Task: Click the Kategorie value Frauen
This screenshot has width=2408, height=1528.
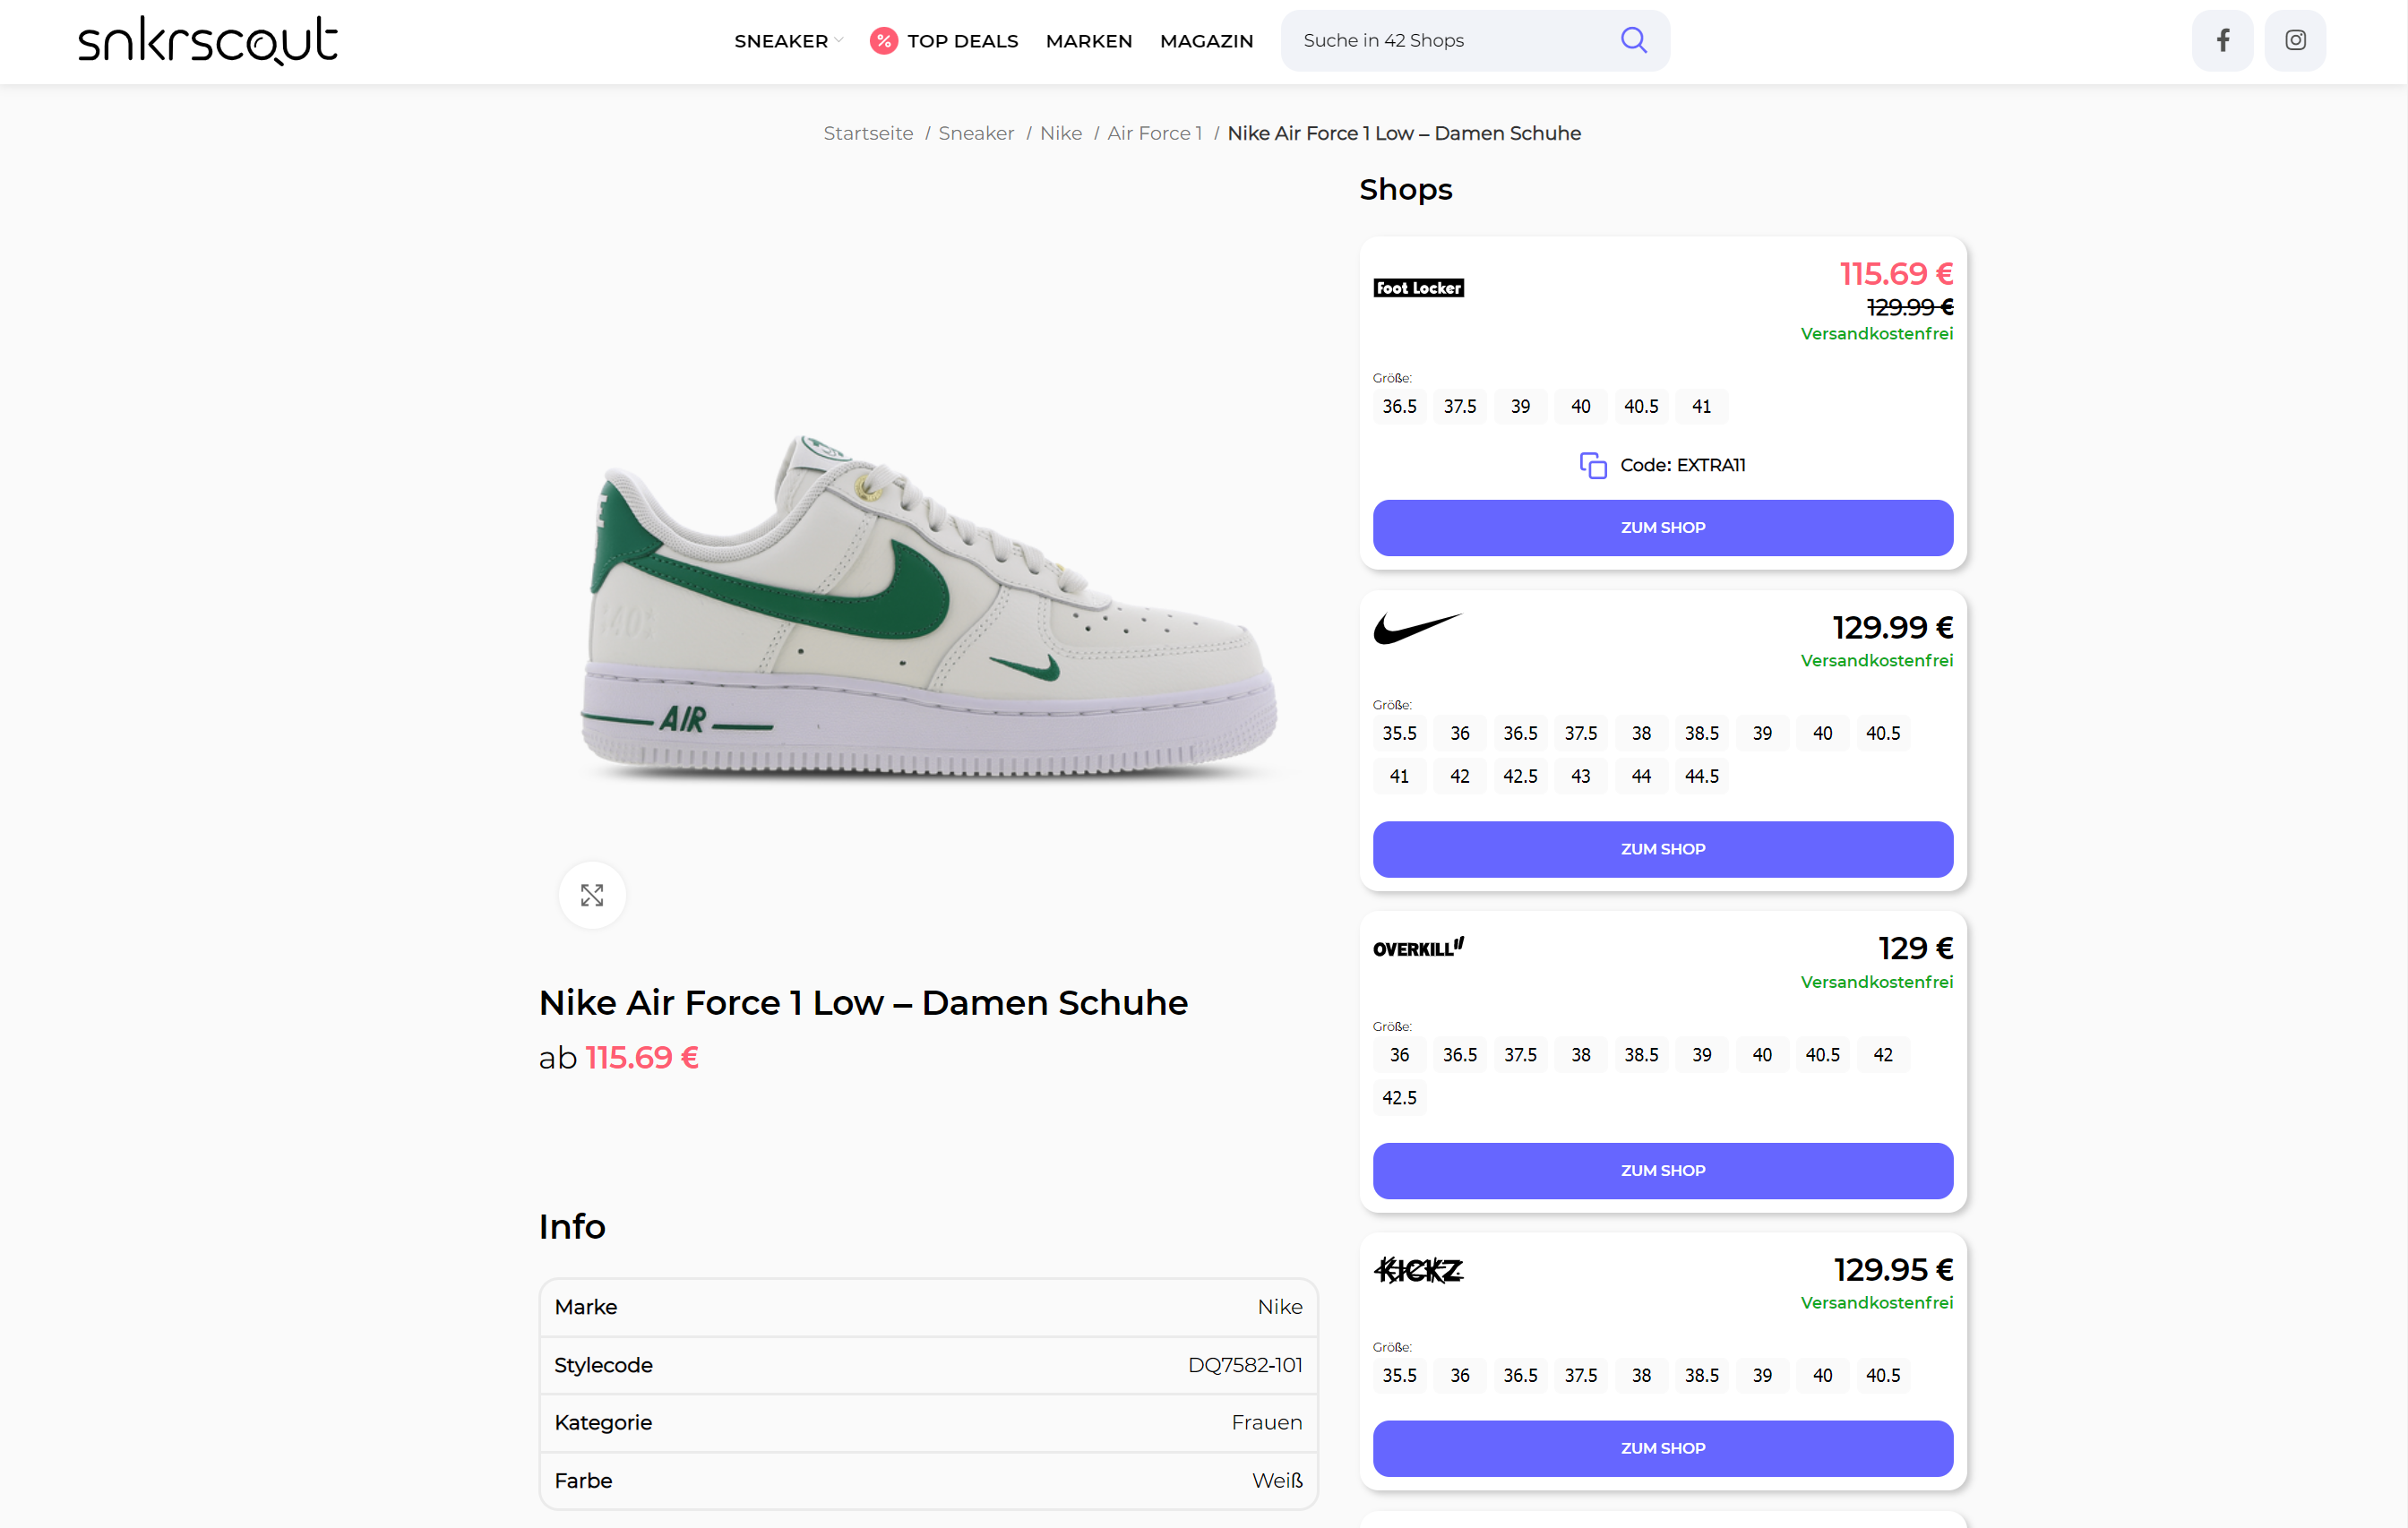Action: point(1266,1422)
